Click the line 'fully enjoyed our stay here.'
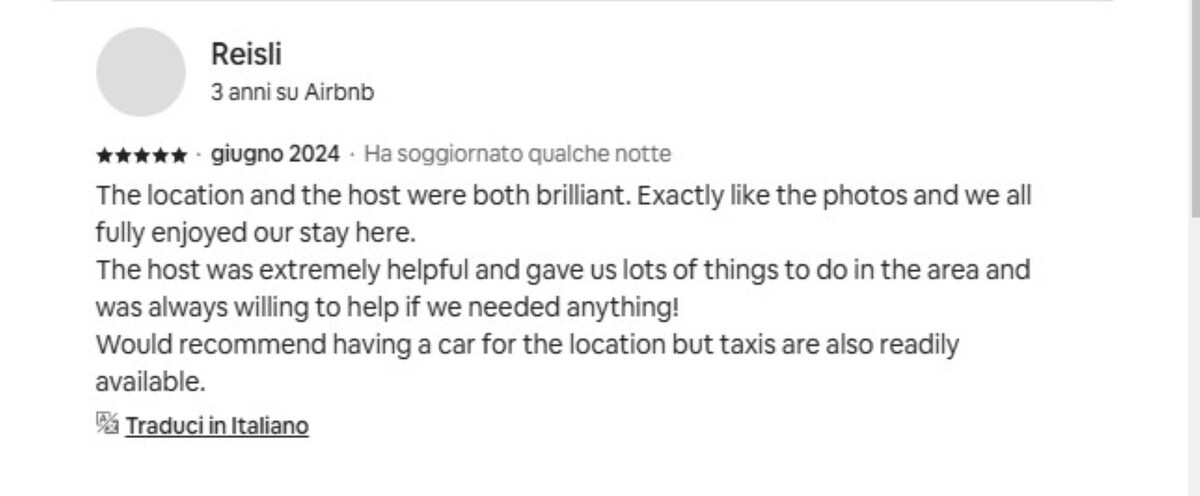 coord(255,233)
